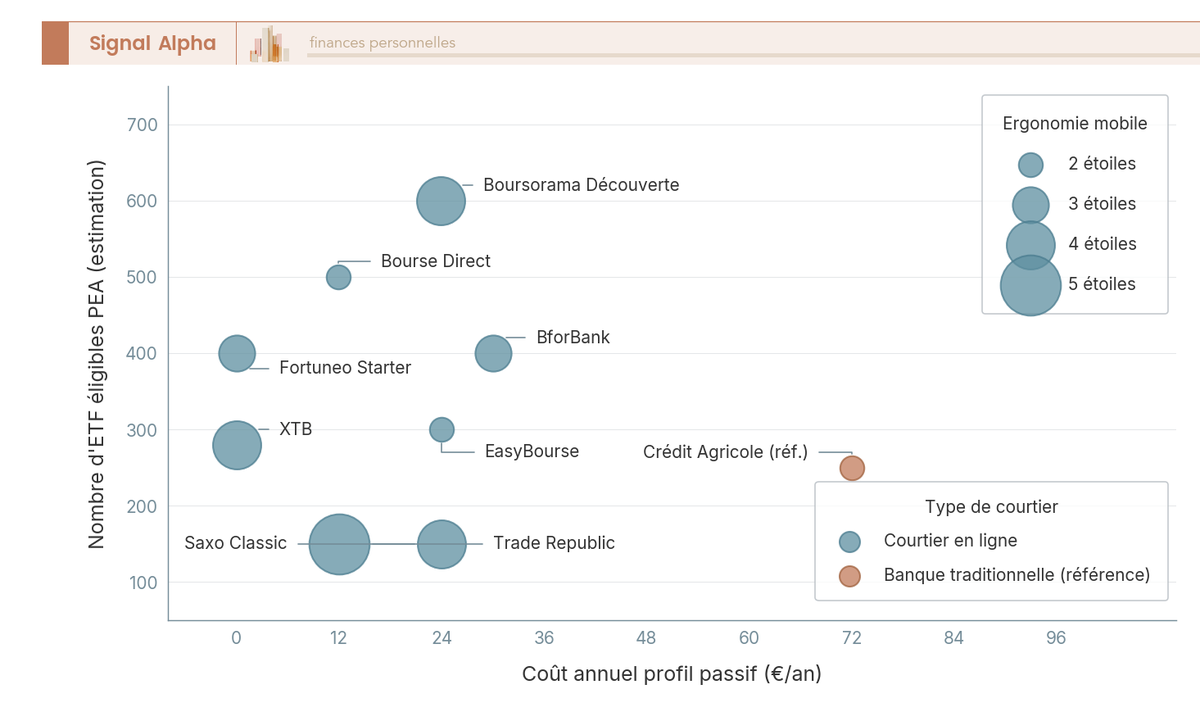Viewport: 1200px width, 721px height.
Task: Click the Saxo Classic bubble
Action: [339, 543]
